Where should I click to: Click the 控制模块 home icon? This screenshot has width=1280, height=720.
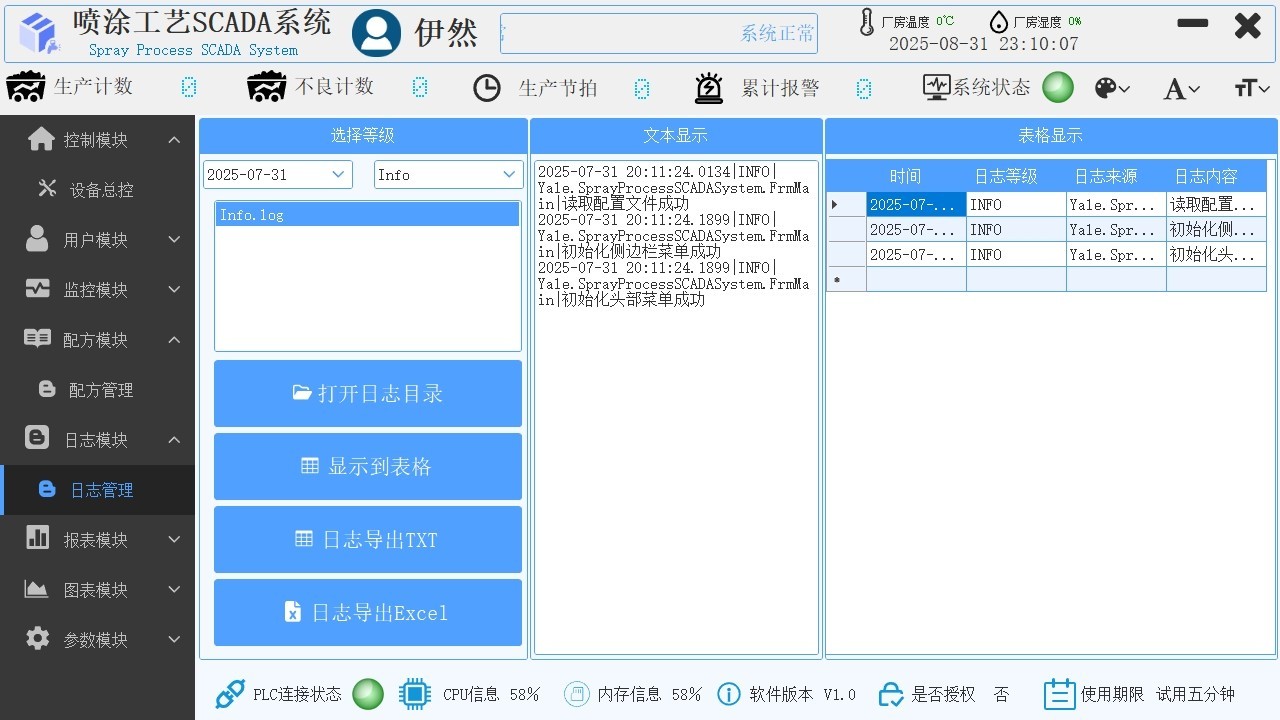click(x=41, y=139)
